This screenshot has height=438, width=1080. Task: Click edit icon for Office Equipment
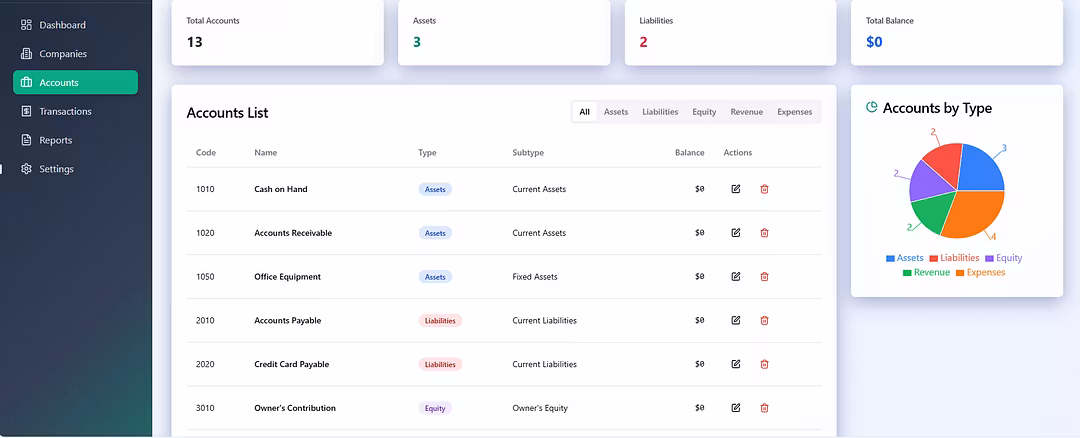click(736, 277)
